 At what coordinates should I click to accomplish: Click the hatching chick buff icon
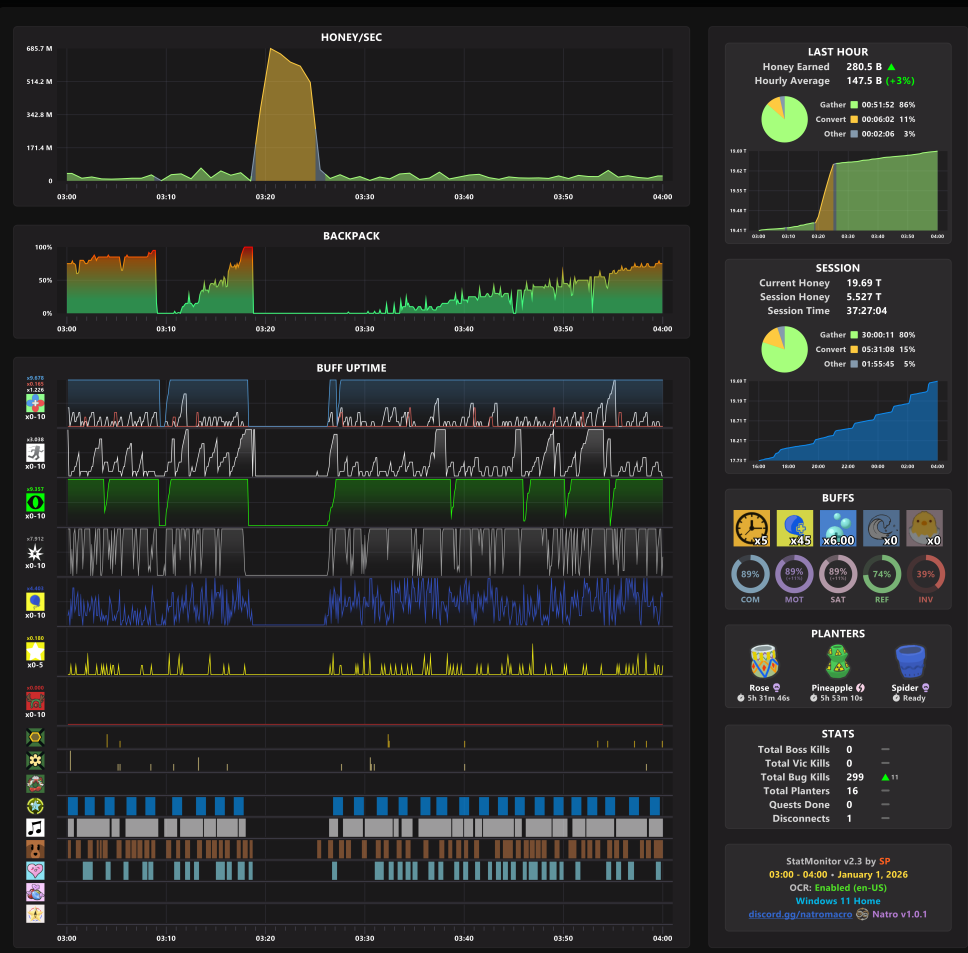pos(924,528)
